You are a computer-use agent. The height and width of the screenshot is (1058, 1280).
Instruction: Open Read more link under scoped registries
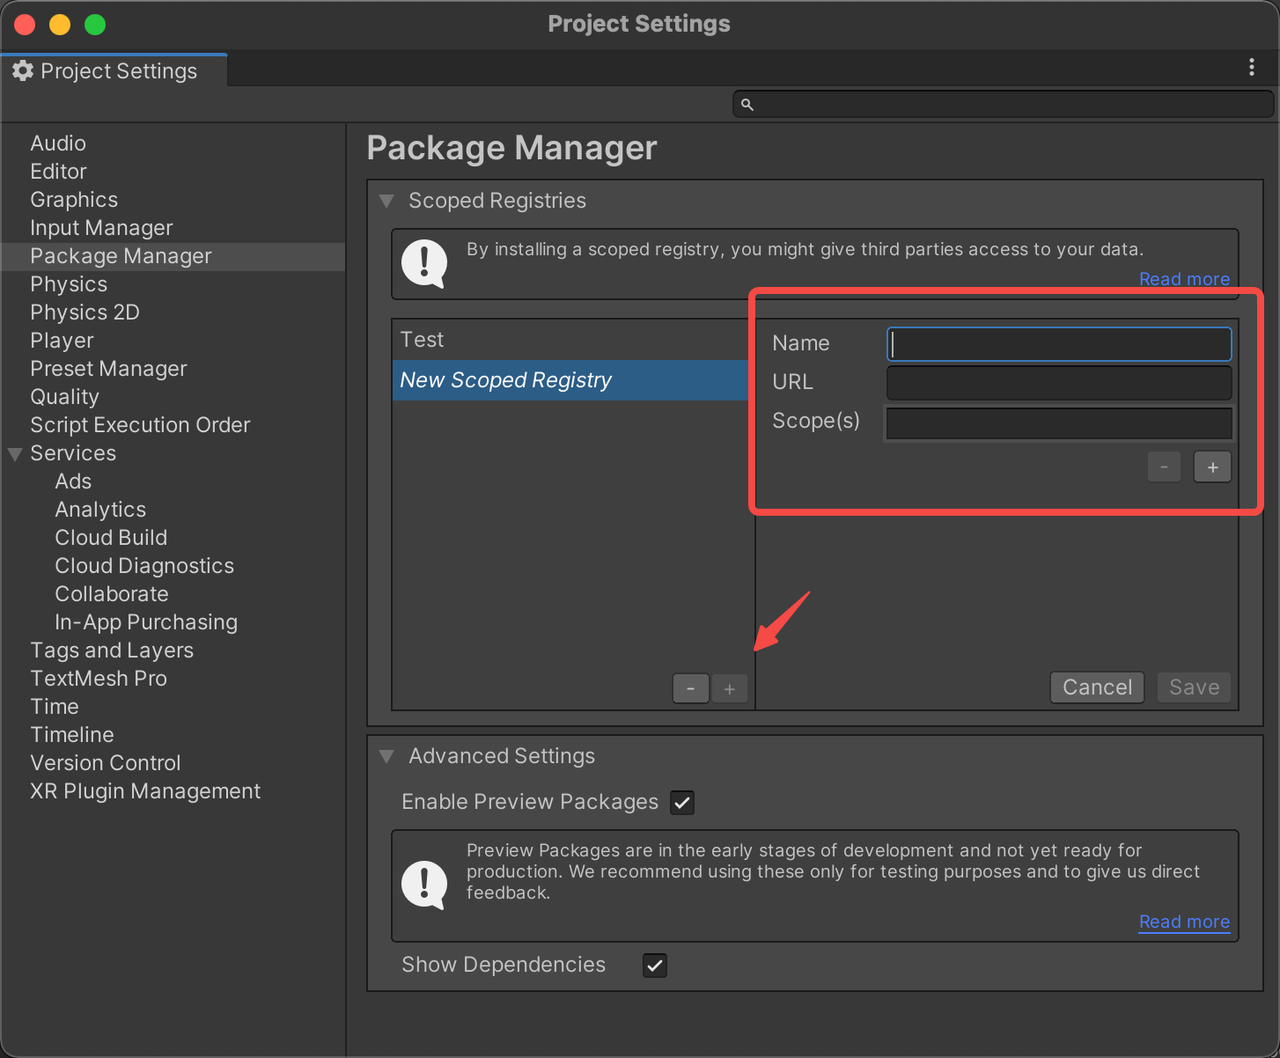pyautogui.click(x=1184, y=279)
